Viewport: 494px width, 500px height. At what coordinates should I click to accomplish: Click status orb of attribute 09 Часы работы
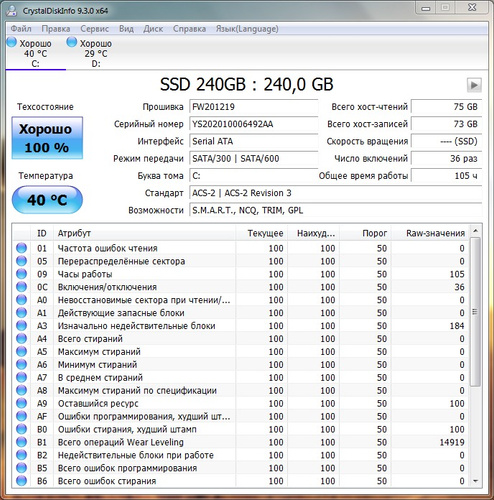pos(22,274)
